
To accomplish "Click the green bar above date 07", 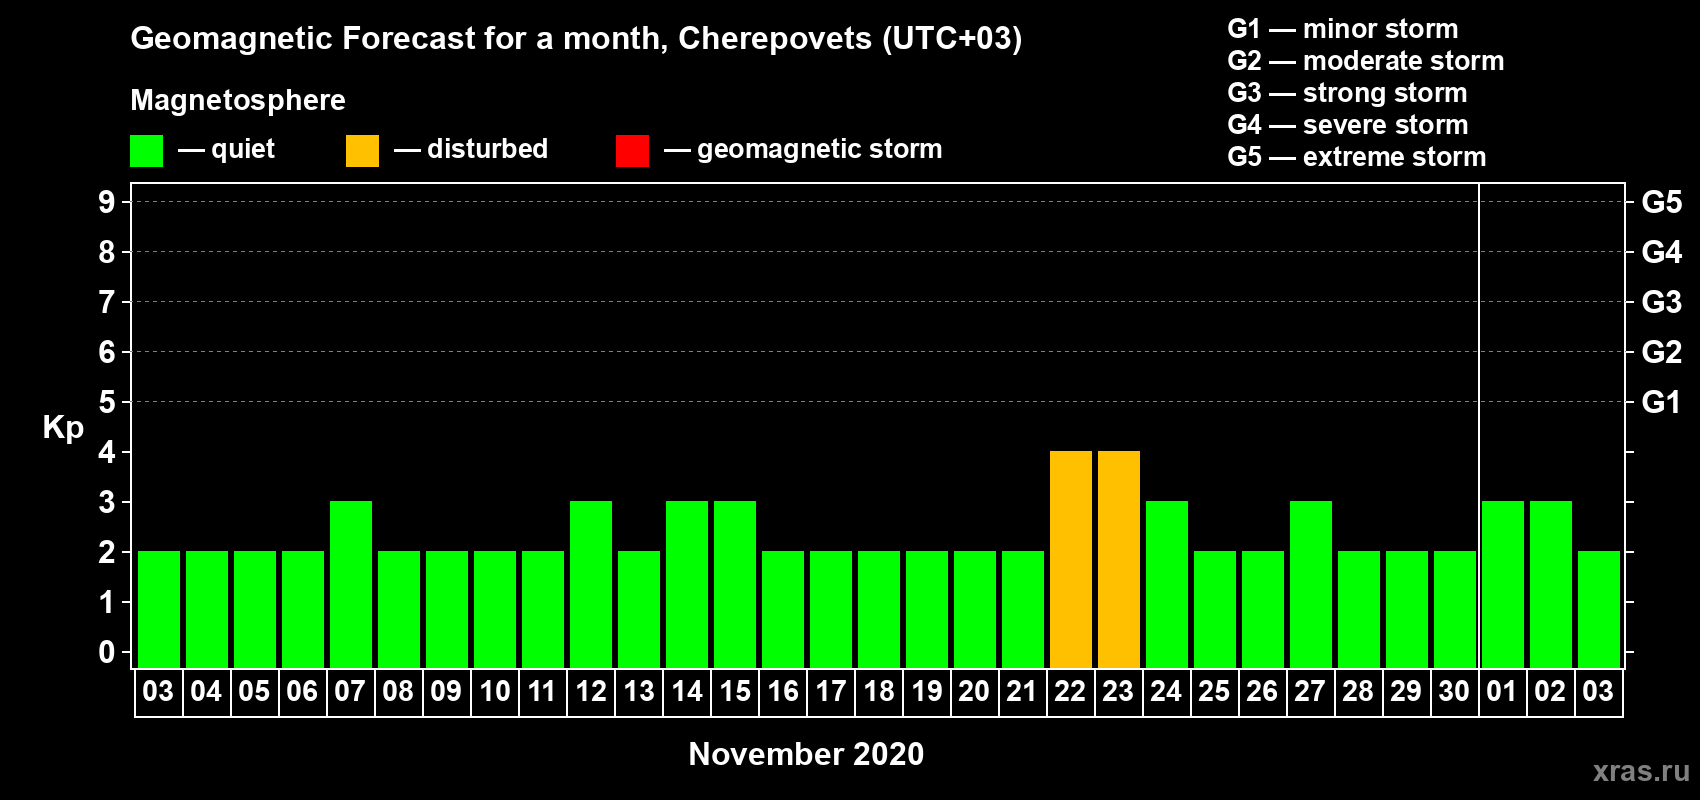I will pyautogui.click(x=351, y=584).
